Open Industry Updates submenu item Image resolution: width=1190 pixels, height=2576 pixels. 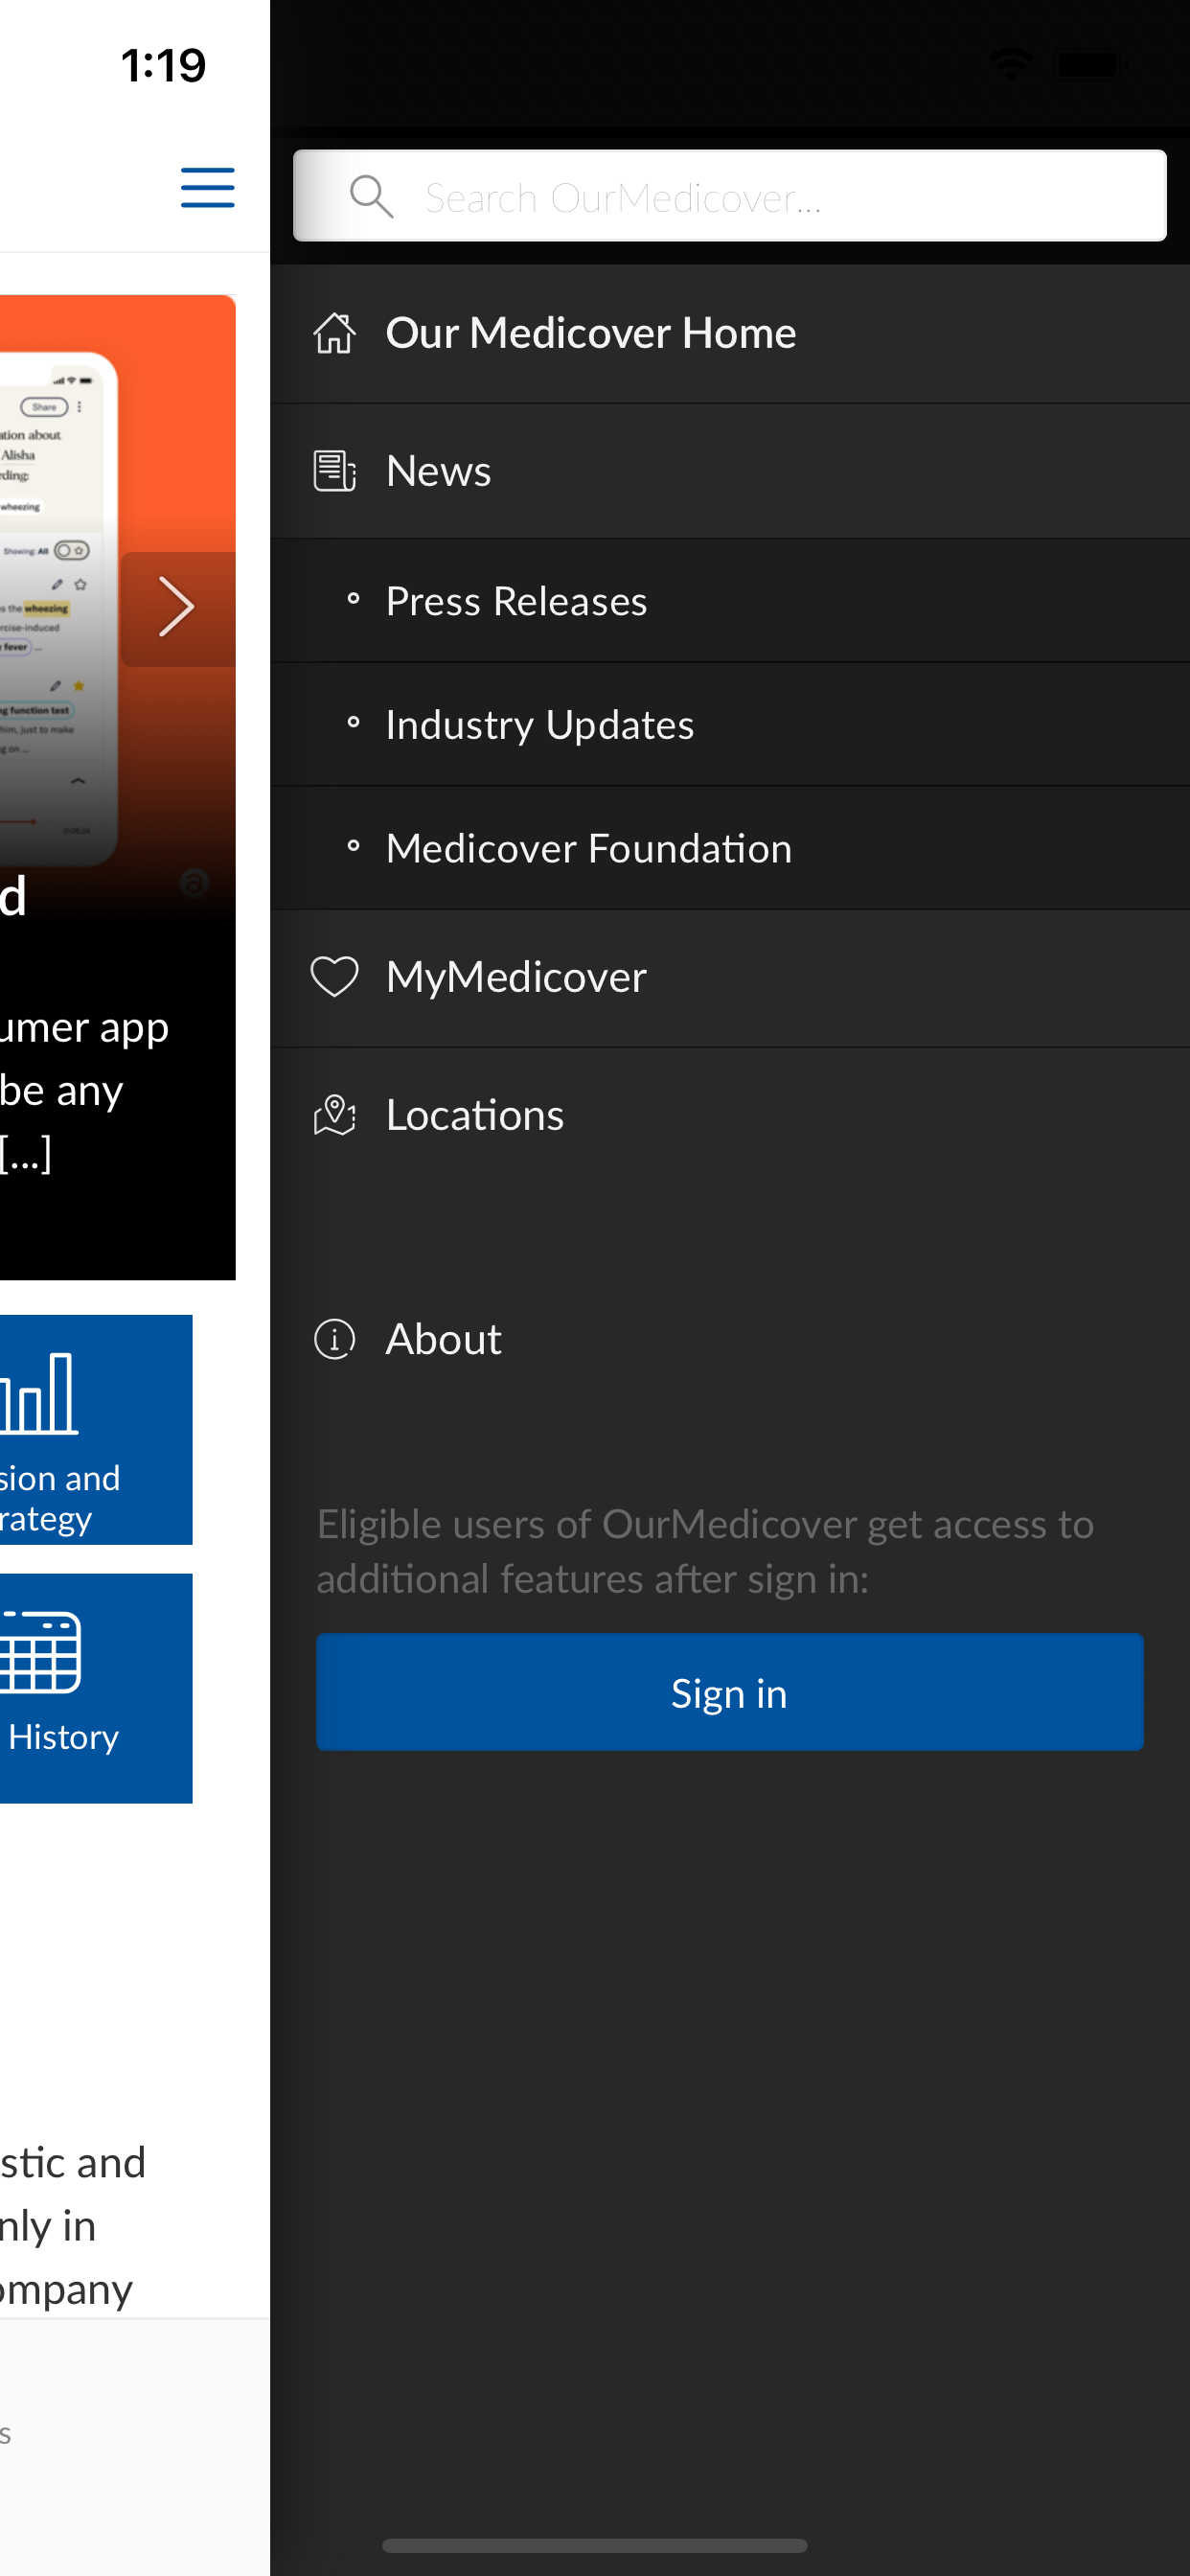point(729,725)
